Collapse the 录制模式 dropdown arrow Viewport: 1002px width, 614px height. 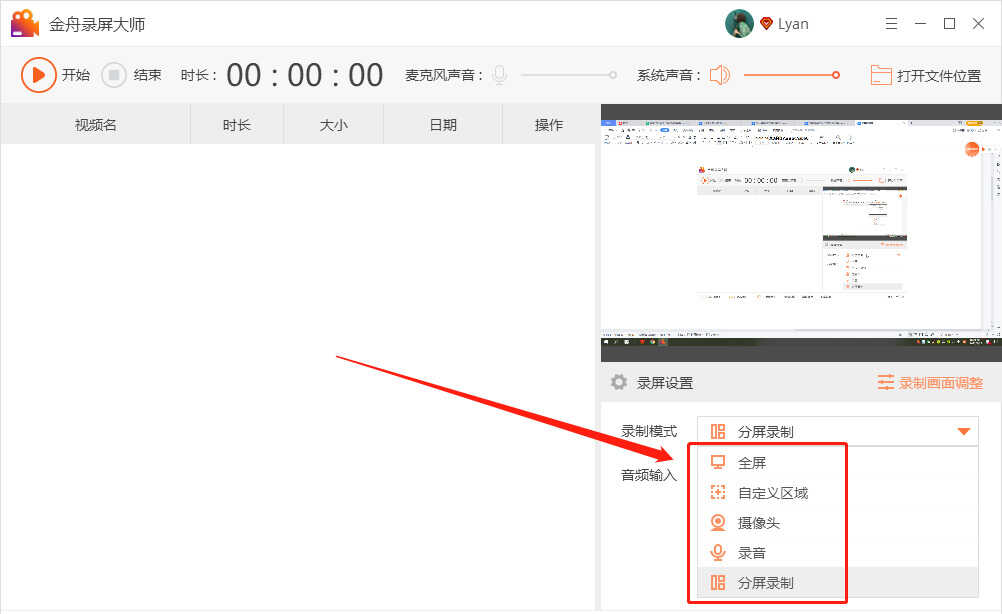(x=964, y=432)
